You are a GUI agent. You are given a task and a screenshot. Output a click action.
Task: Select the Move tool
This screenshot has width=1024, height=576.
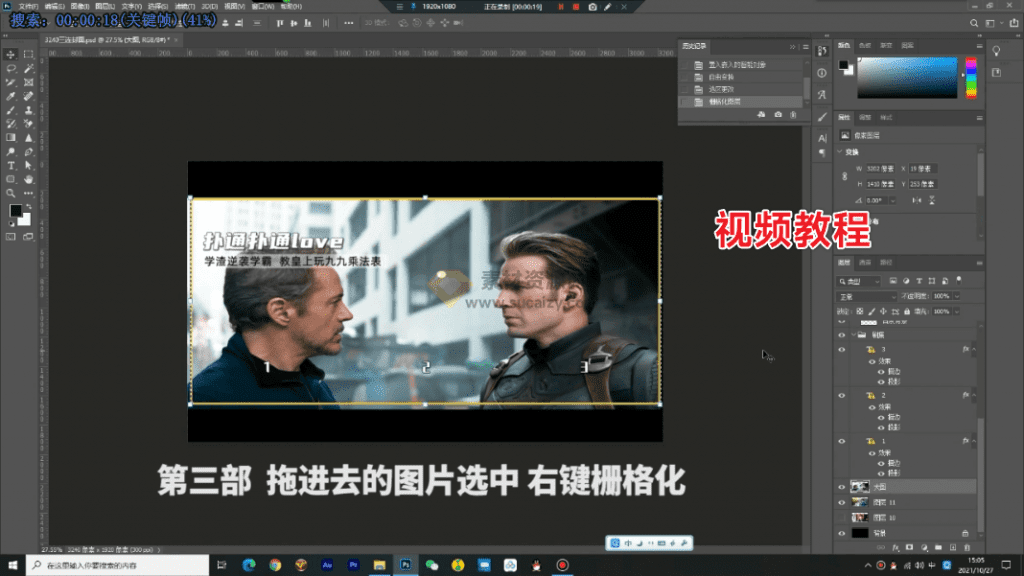click(x=11, y=54)
